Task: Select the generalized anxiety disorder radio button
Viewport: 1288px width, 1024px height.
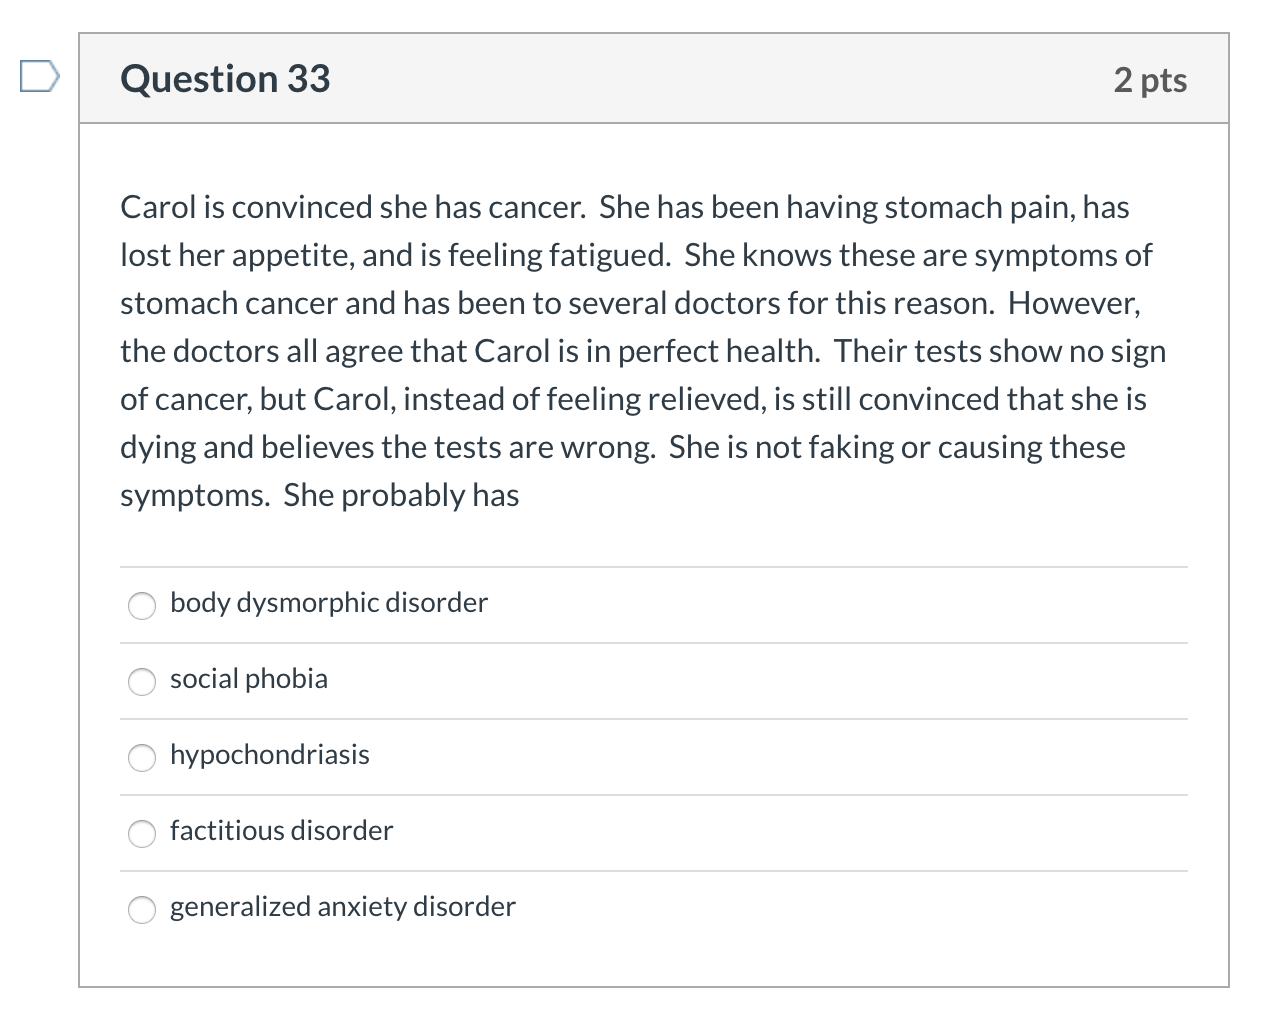Action: point(142,909)
